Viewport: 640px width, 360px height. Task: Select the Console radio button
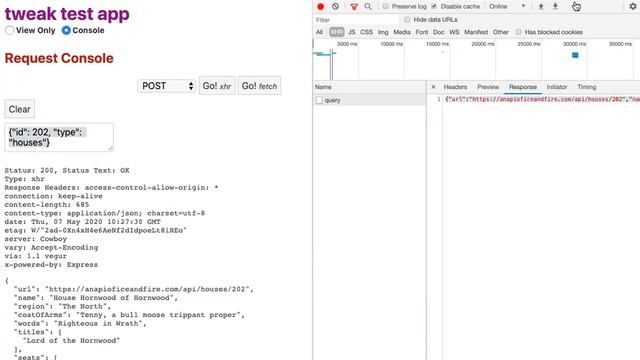66,30
